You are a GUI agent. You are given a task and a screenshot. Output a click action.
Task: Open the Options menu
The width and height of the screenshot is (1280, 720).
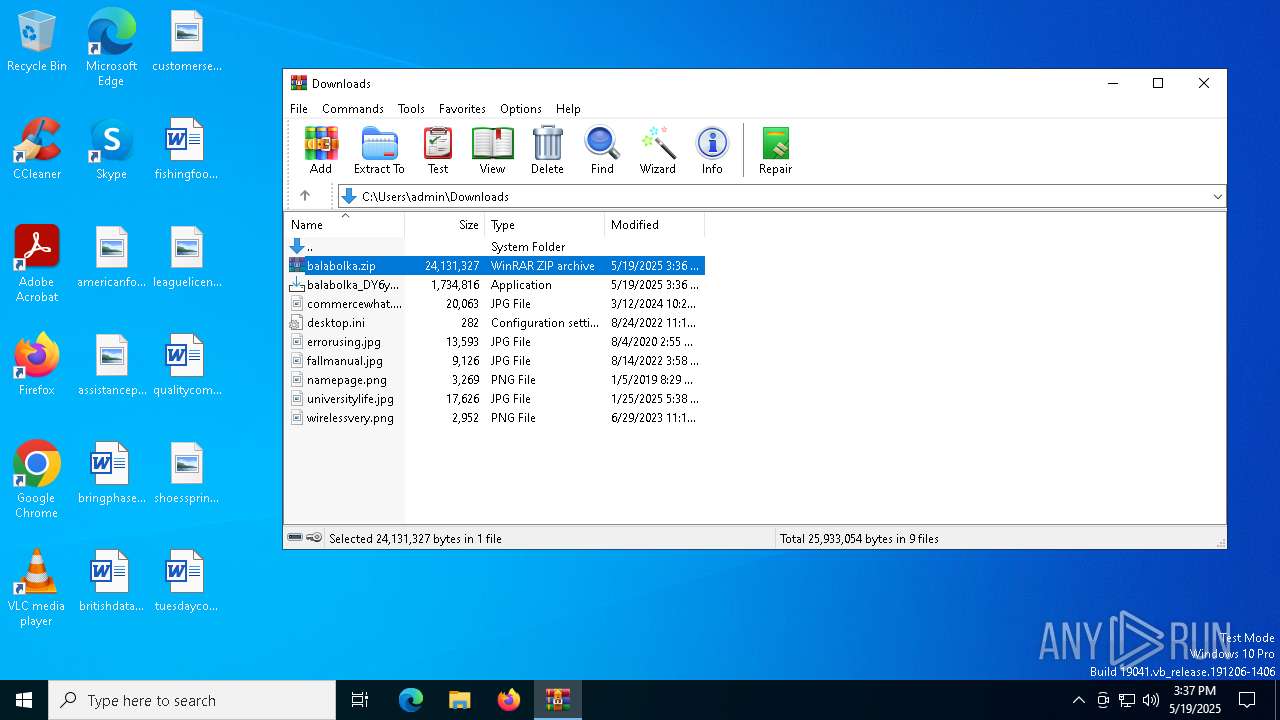[521, 108]
